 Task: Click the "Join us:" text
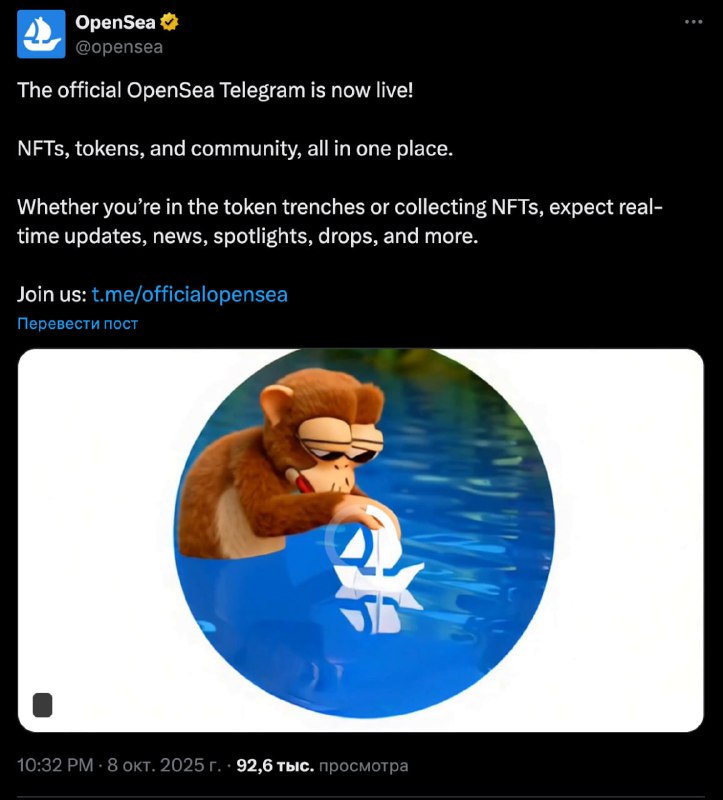(x=51, y=294)
